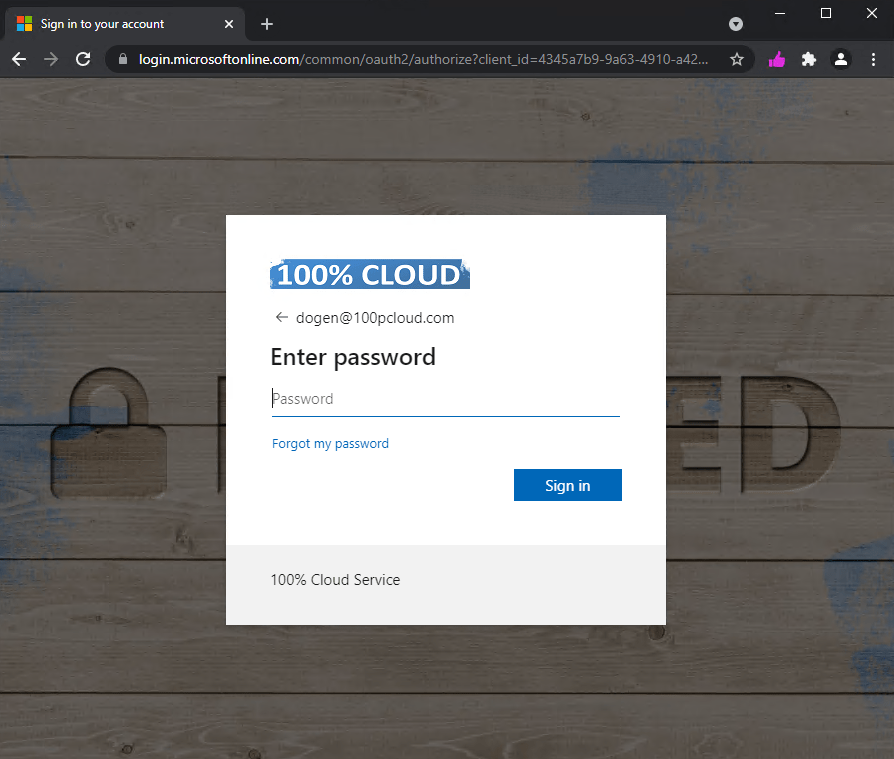894x759 pixels.
Task: Maximize the Chrome browser window
Action: click(826, 13)
